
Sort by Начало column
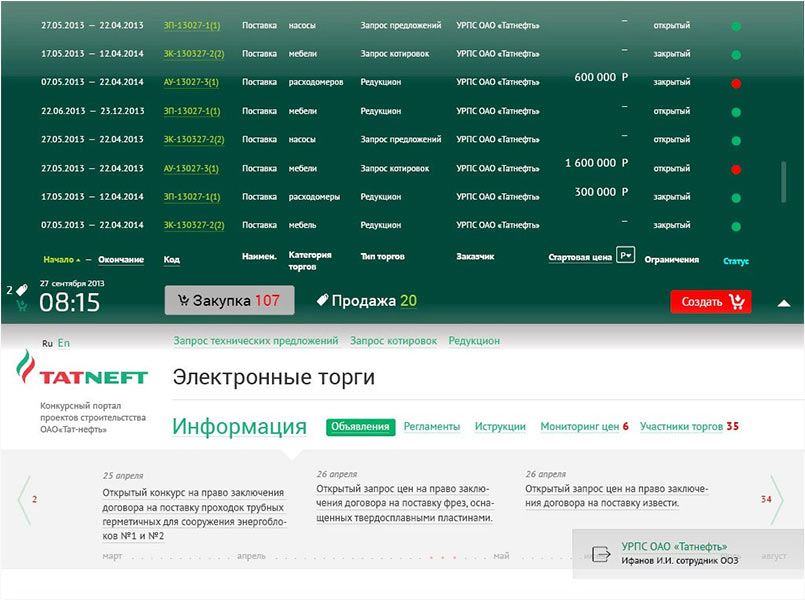coord(61,260)
